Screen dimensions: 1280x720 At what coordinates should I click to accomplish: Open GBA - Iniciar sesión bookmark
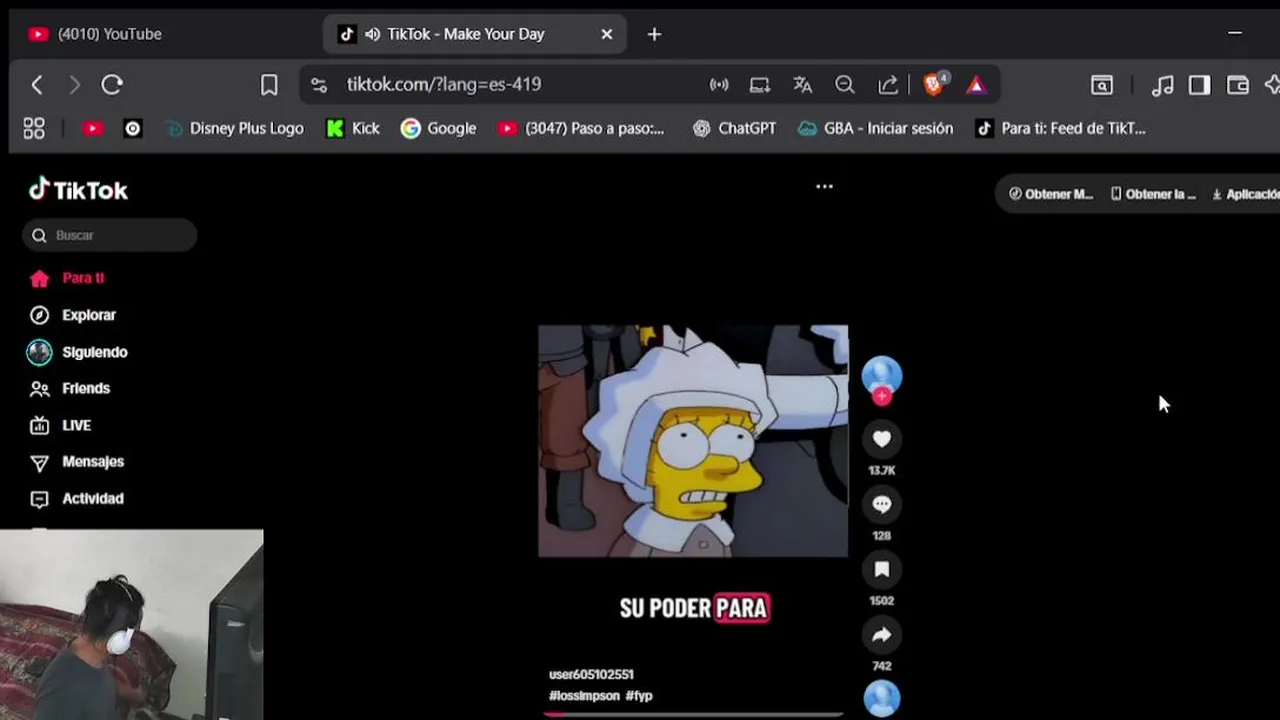click(875, 128)
